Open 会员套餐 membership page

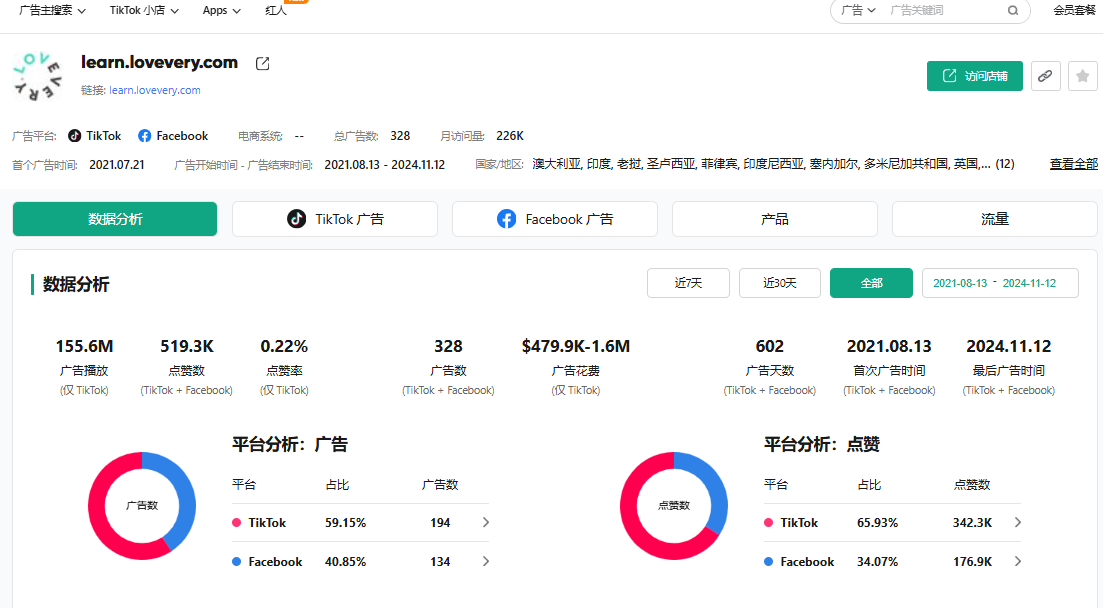click(x=1074, y=11)
